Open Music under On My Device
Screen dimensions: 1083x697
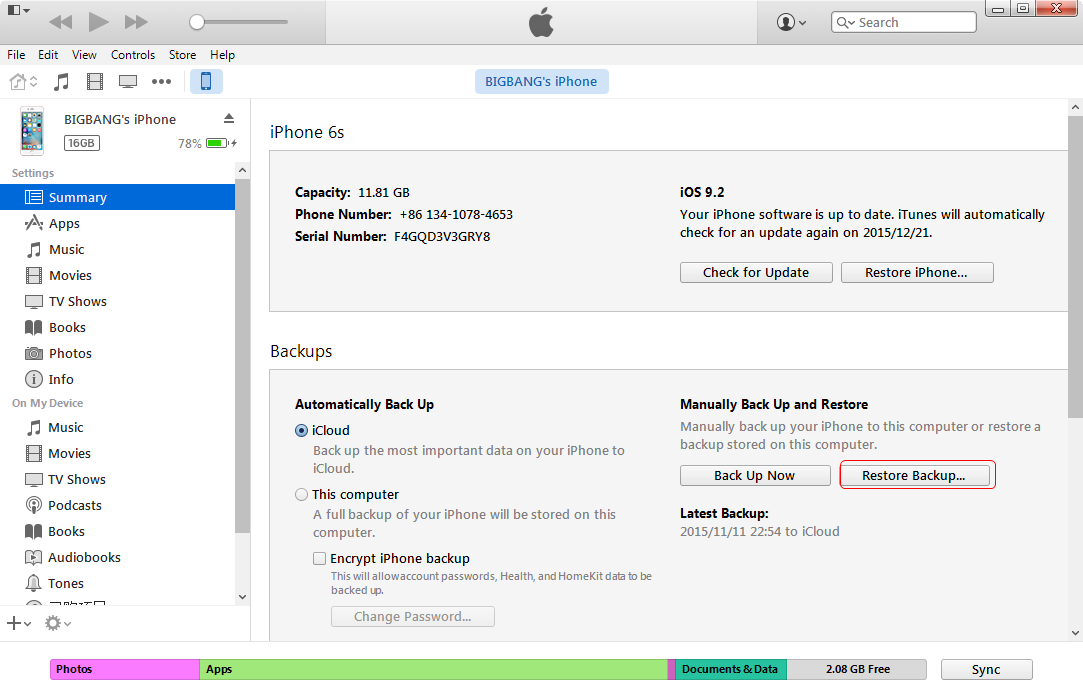(x=117, y=428)
